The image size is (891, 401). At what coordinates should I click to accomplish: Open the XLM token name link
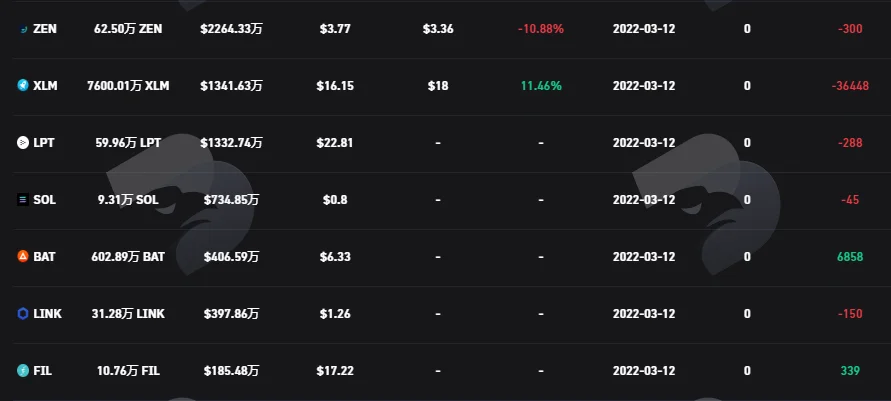pos(45,86)
